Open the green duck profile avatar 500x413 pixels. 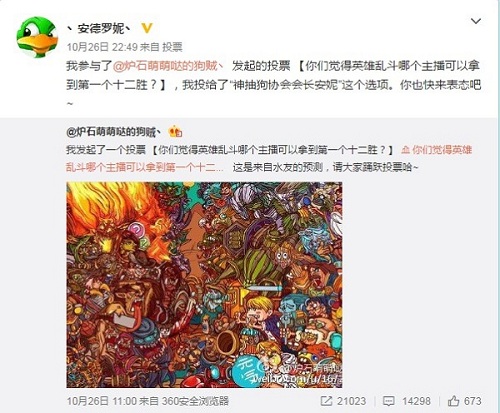point(37,37)
